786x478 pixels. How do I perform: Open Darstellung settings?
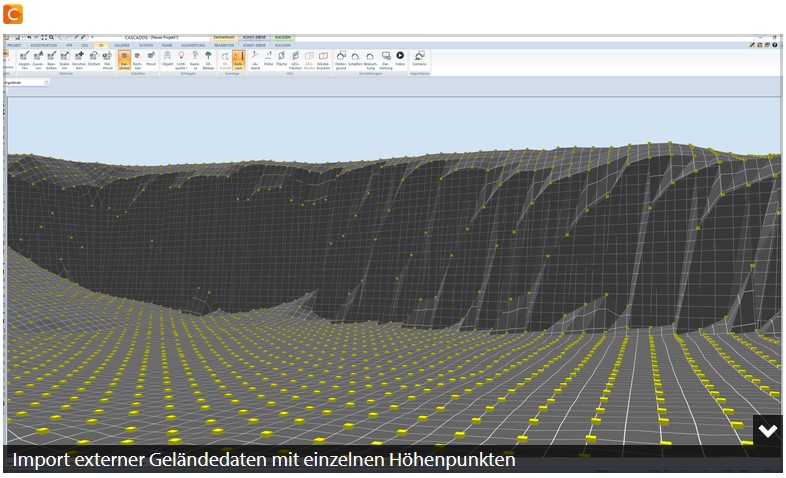(x=386, y=60)
